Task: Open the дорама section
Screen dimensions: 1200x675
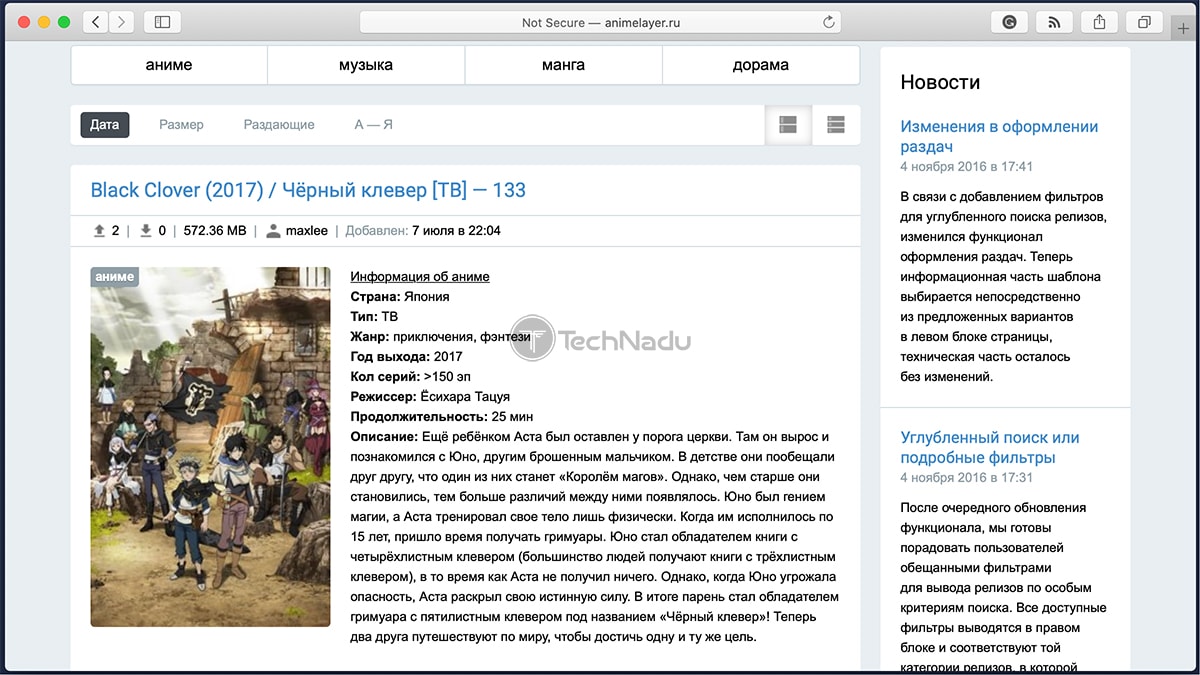Action: (x=761, y=65)
